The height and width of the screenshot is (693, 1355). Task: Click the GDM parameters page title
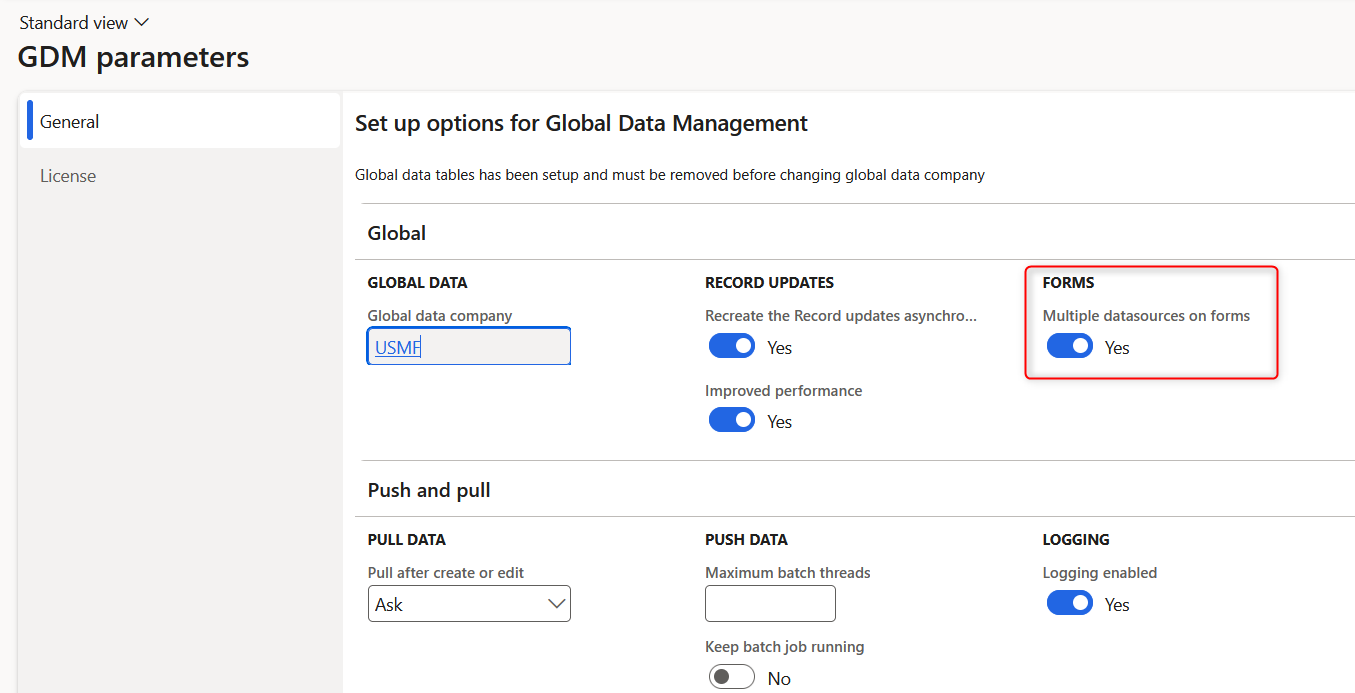tap(133, 57)
